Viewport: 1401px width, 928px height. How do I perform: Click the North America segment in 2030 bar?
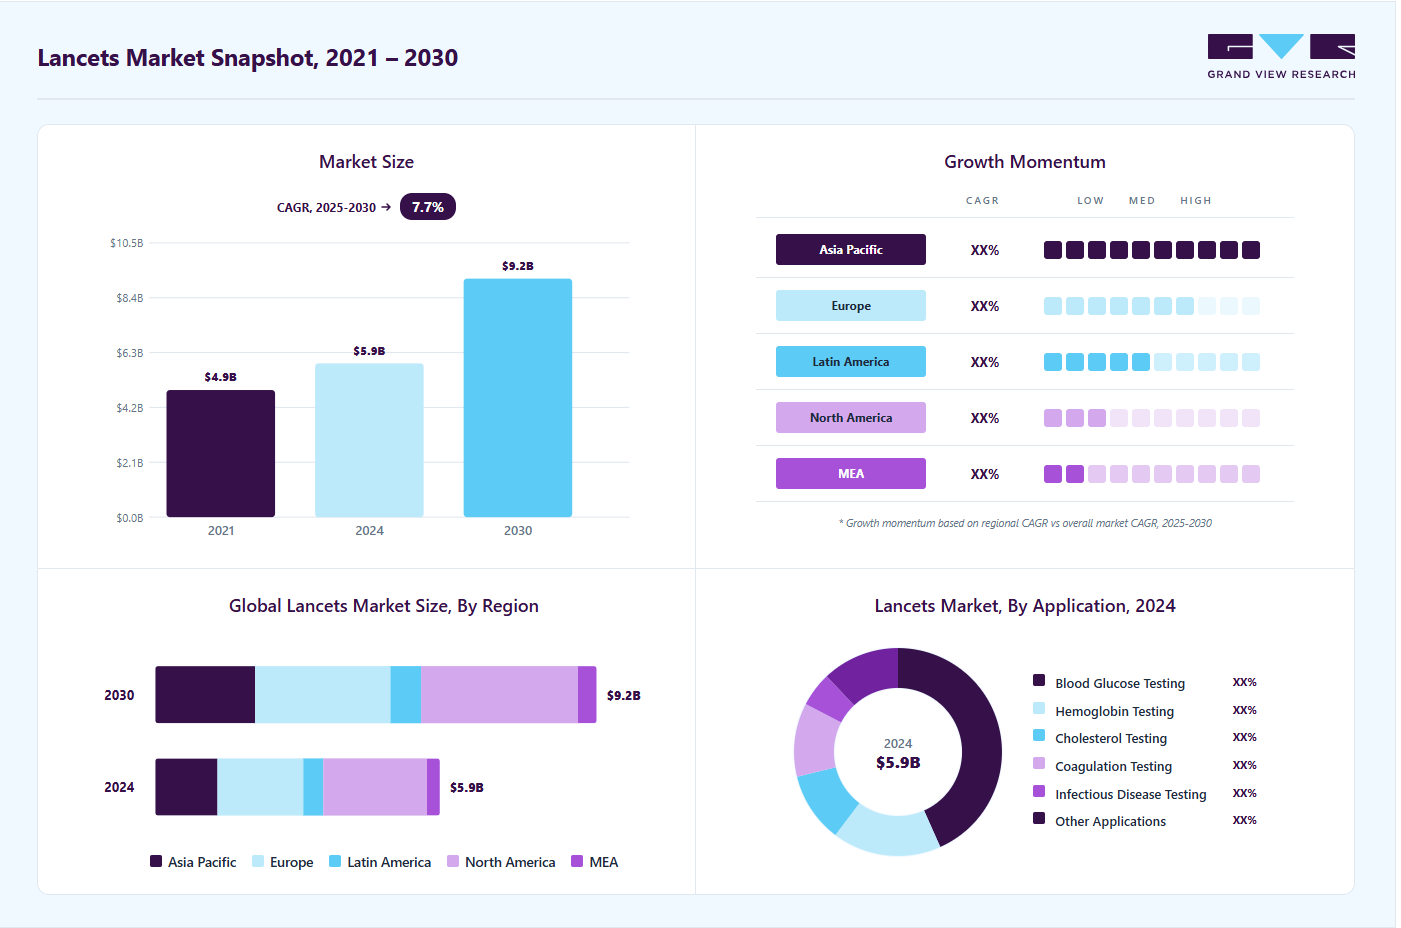(499, 695)
